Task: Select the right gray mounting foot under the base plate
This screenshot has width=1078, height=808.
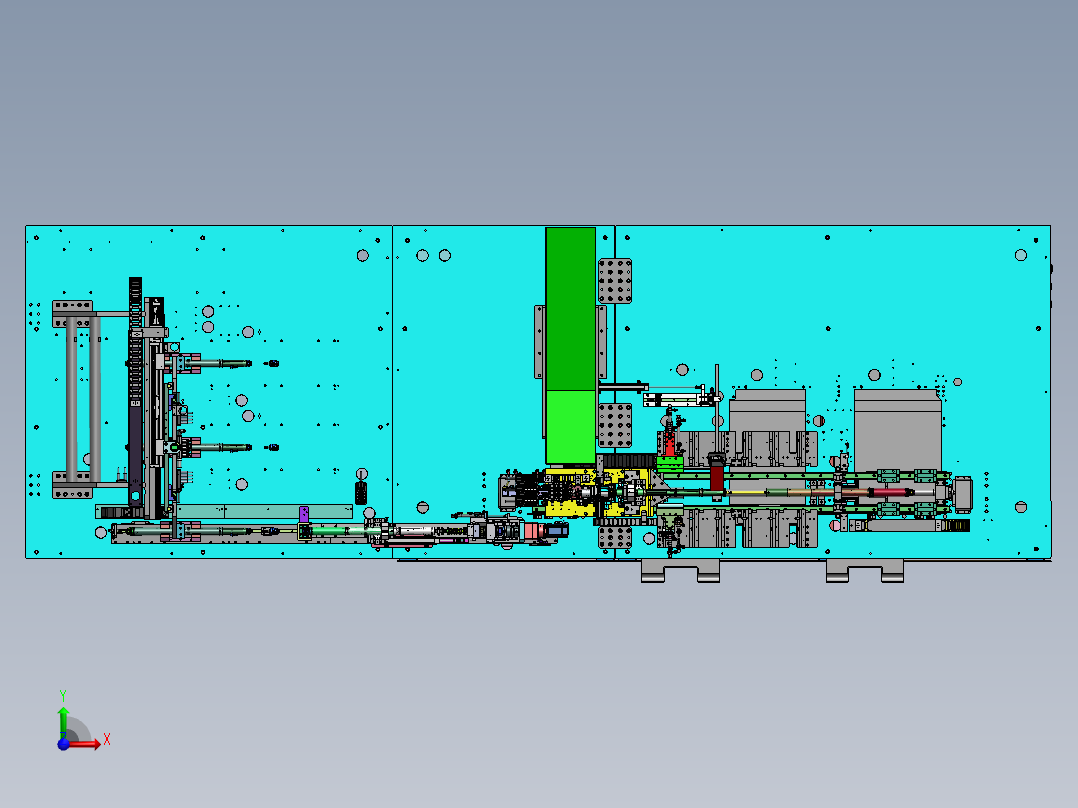Action: click(865, 571)
